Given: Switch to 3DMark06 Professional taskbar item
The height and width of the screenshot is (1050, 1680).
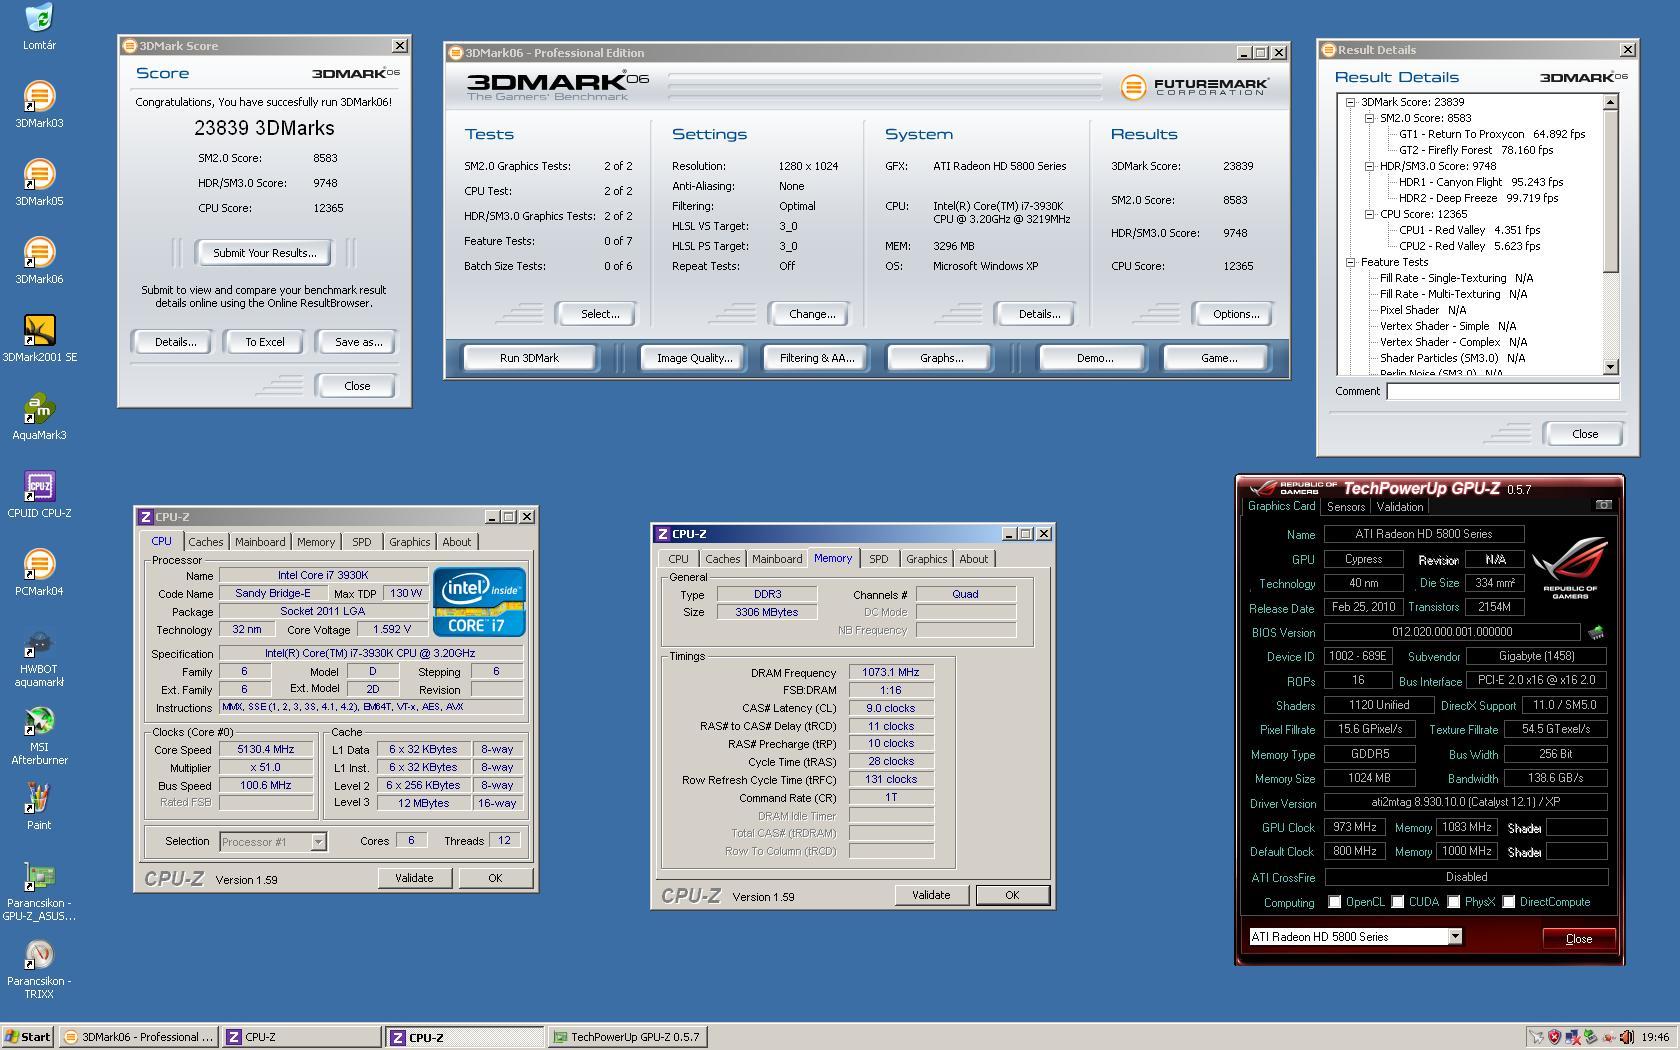Looking at the screenshot, I should pos(137,1037).
